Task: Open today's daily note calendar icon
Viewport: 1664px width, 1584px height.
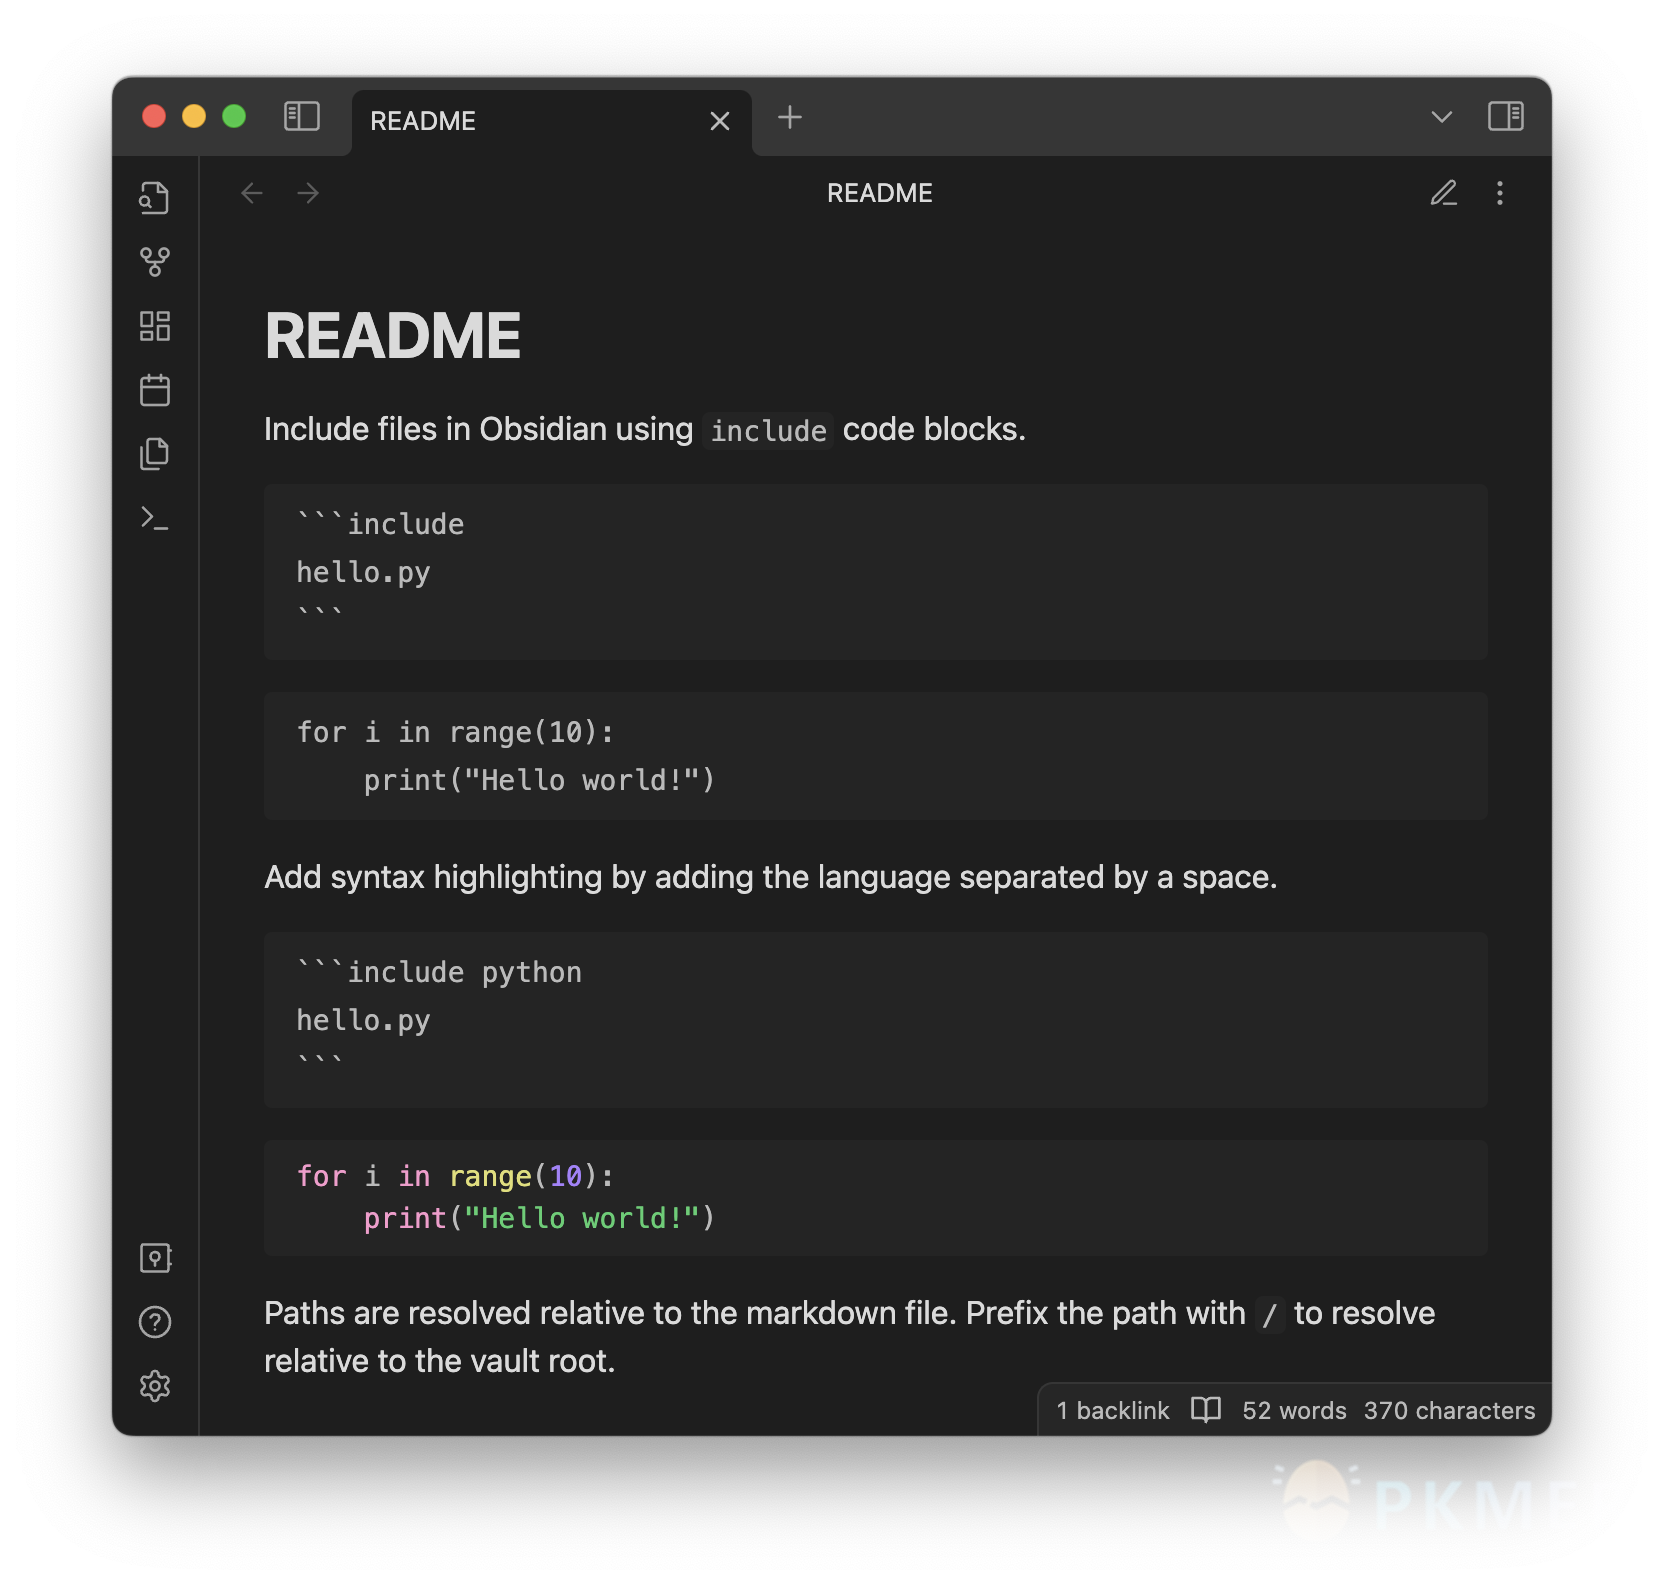Action: pyautogui.click(x=155, y=390)
